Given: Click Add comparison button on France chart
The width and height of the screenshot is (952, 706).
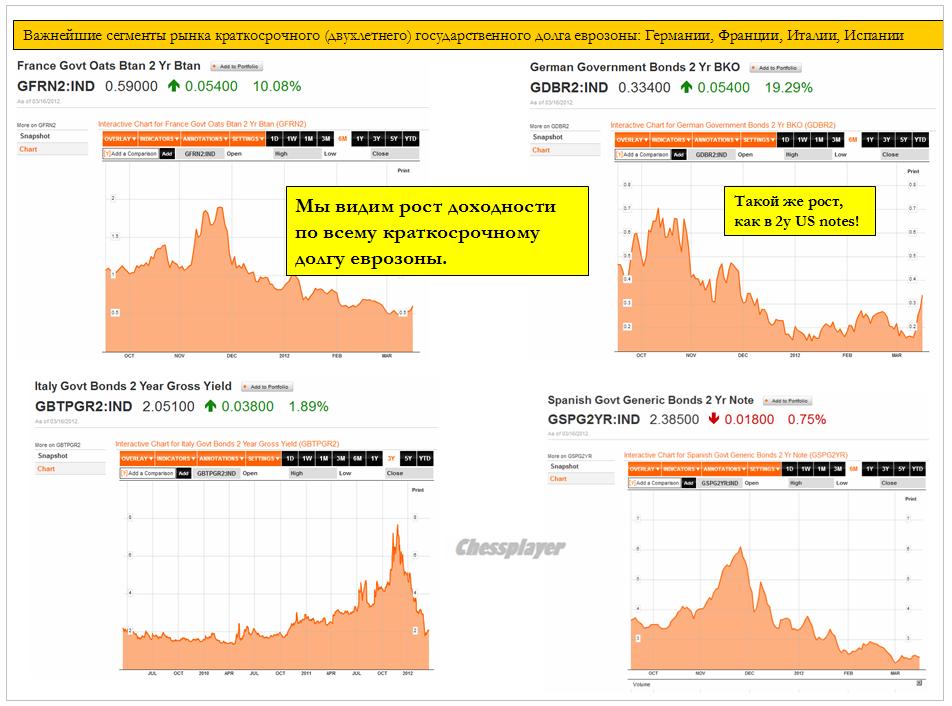Looking at the screenshot, I should pyautogui.click(x=167, y=154).
